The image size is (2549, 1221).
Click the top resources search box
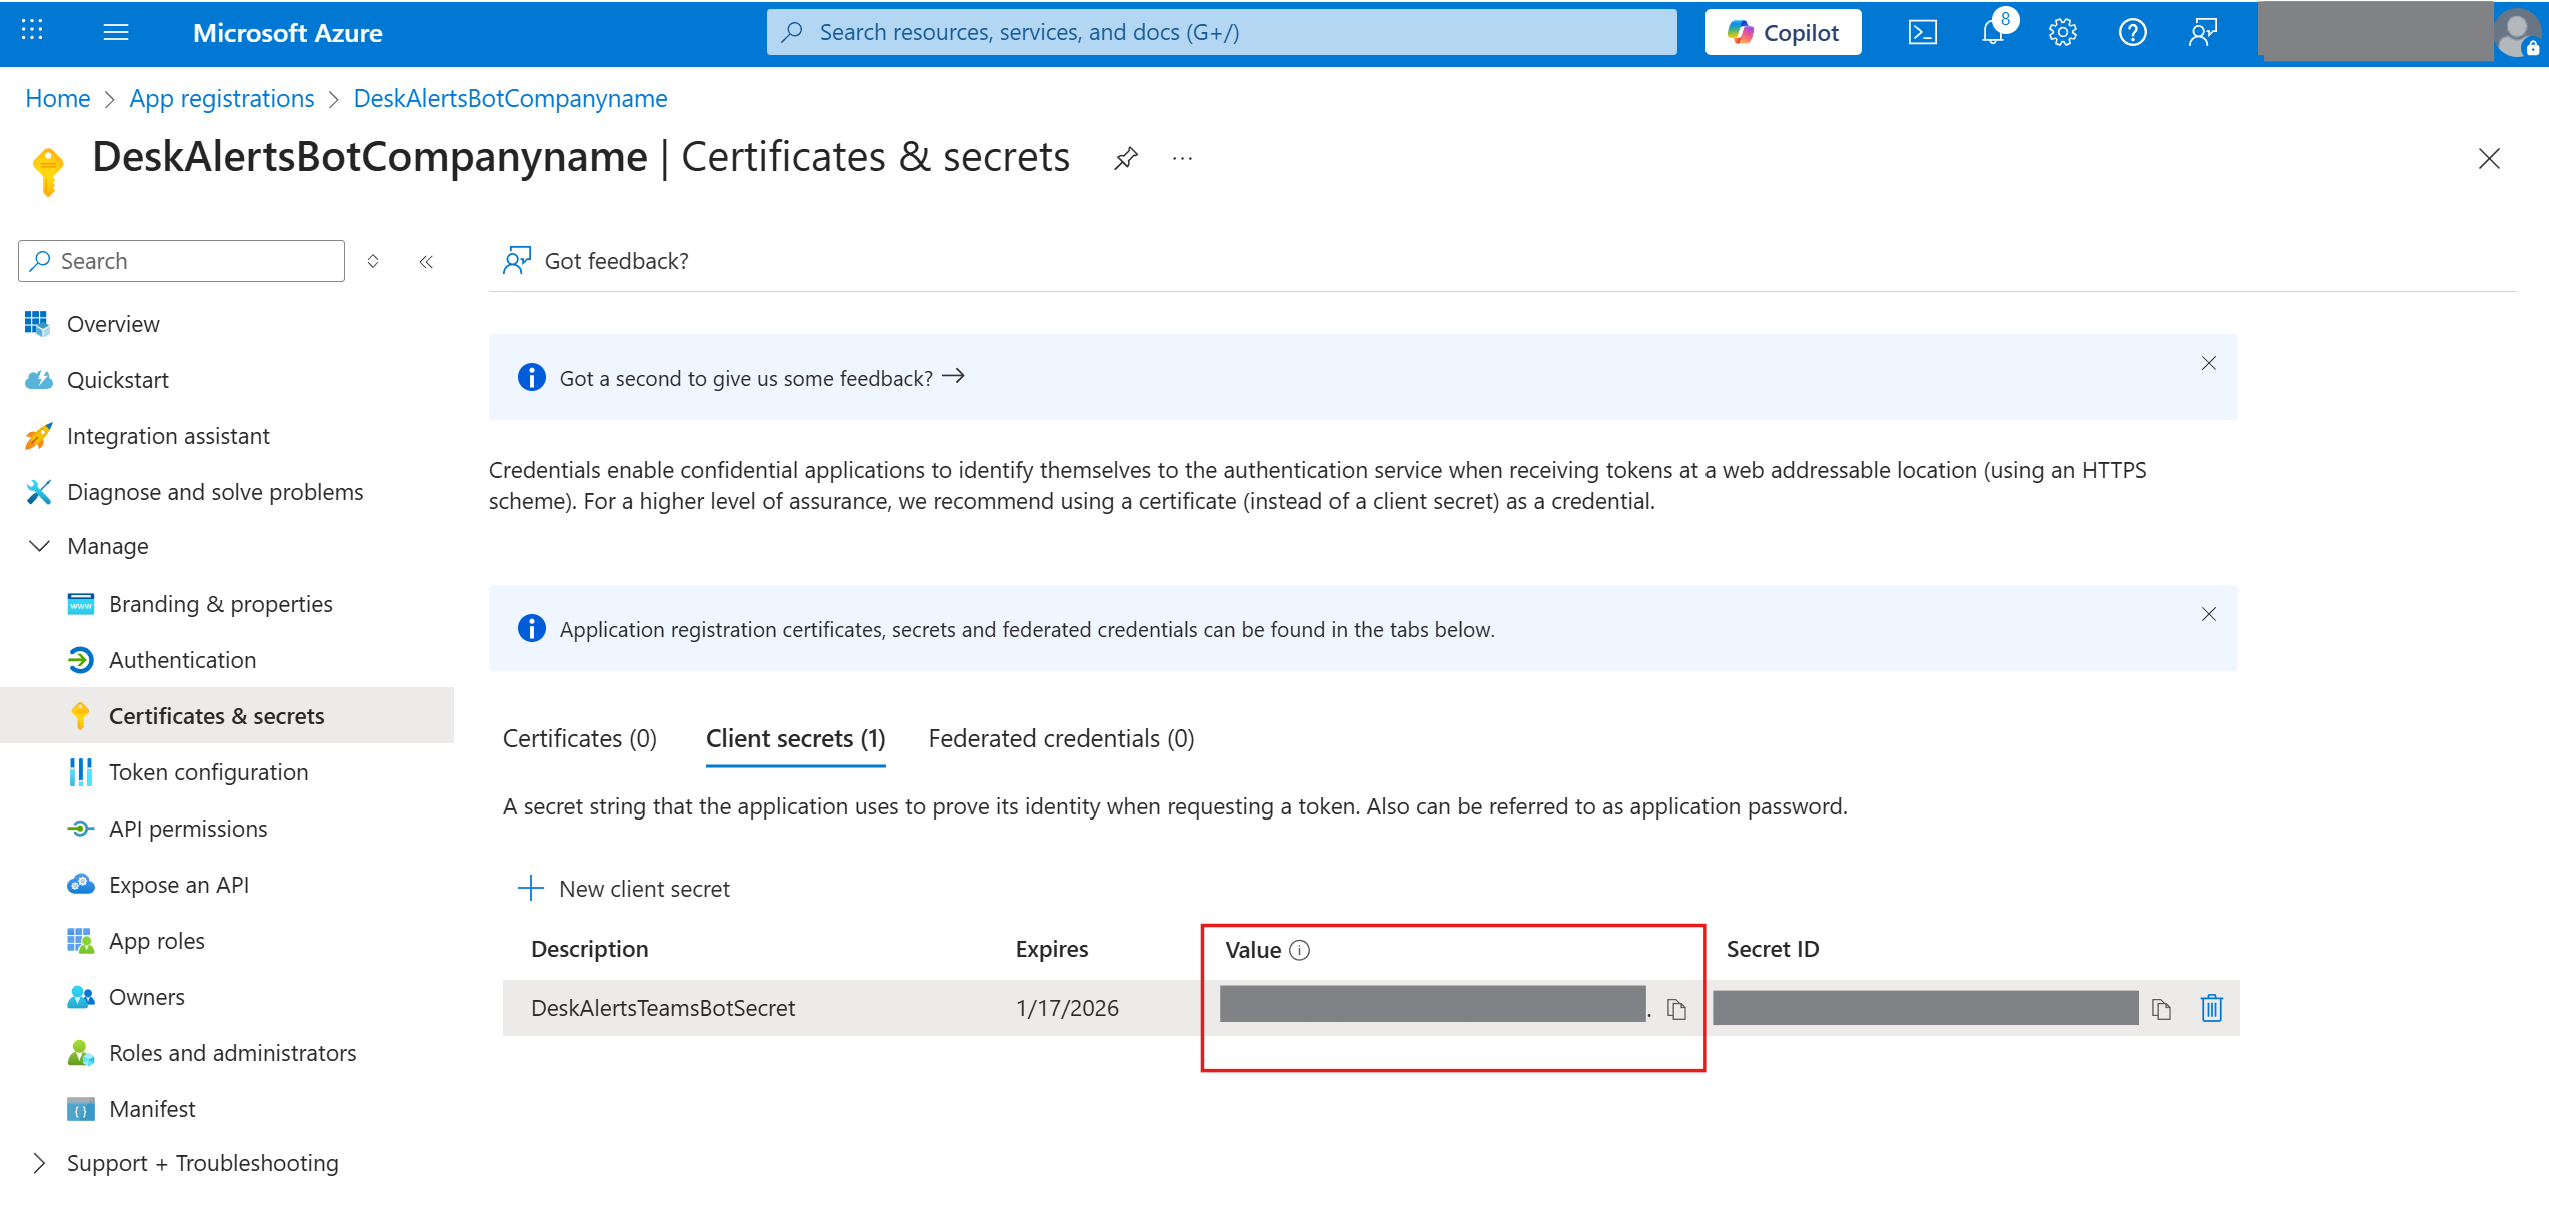coord(1220,33)
